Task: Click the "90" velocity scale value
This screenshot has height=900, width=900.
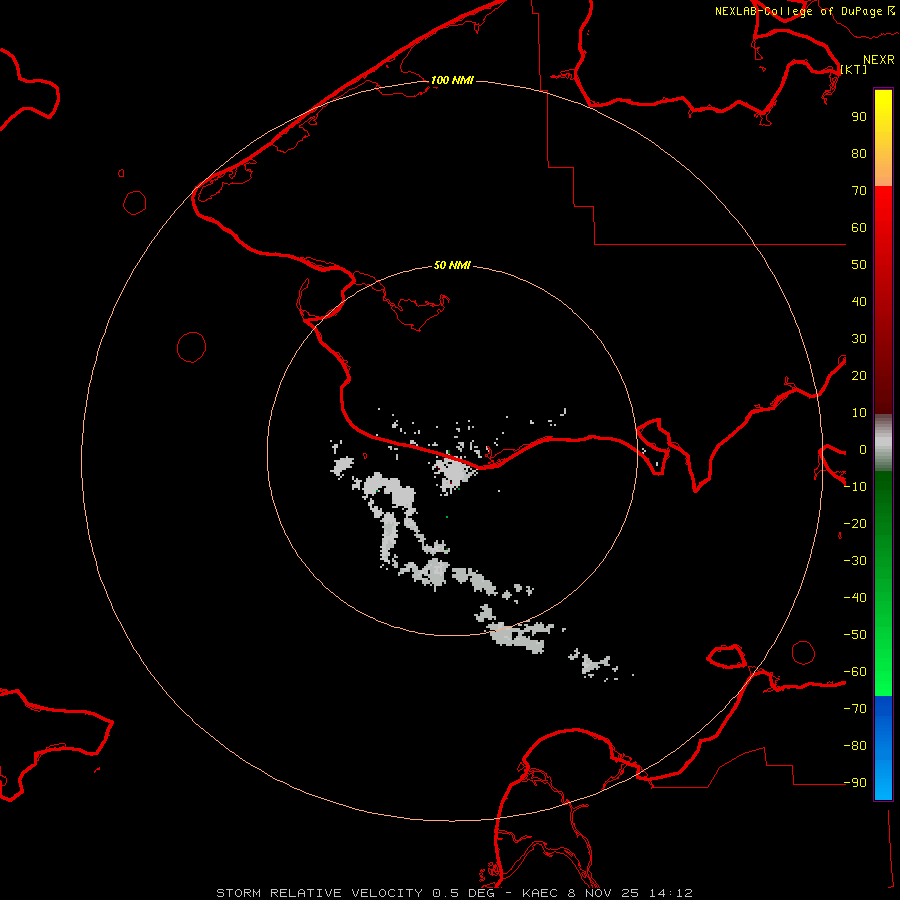Action: [859, 117]
